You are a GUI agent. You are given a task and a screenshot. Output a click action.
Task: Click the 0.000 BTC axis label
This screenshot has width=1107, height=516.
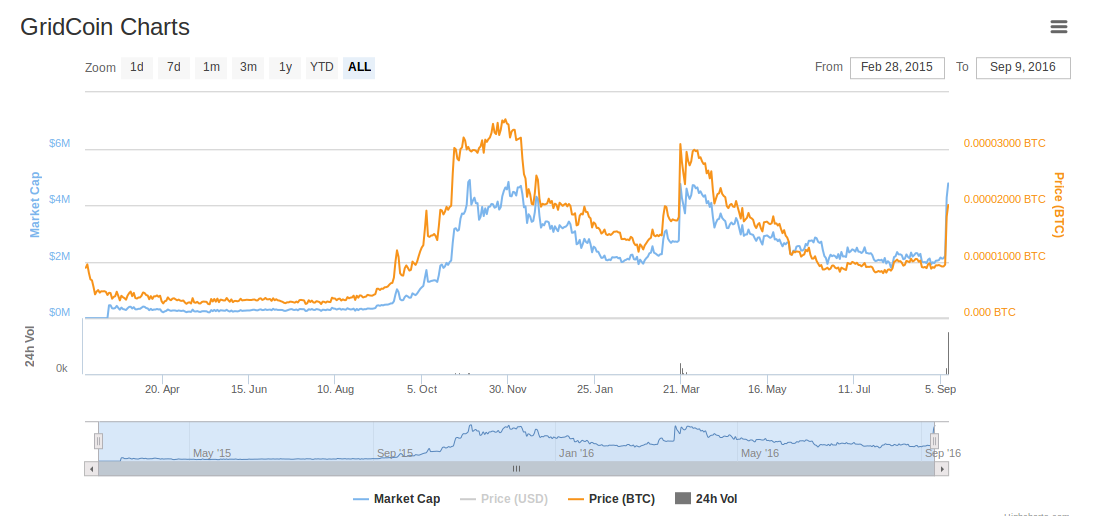[990, 312]
